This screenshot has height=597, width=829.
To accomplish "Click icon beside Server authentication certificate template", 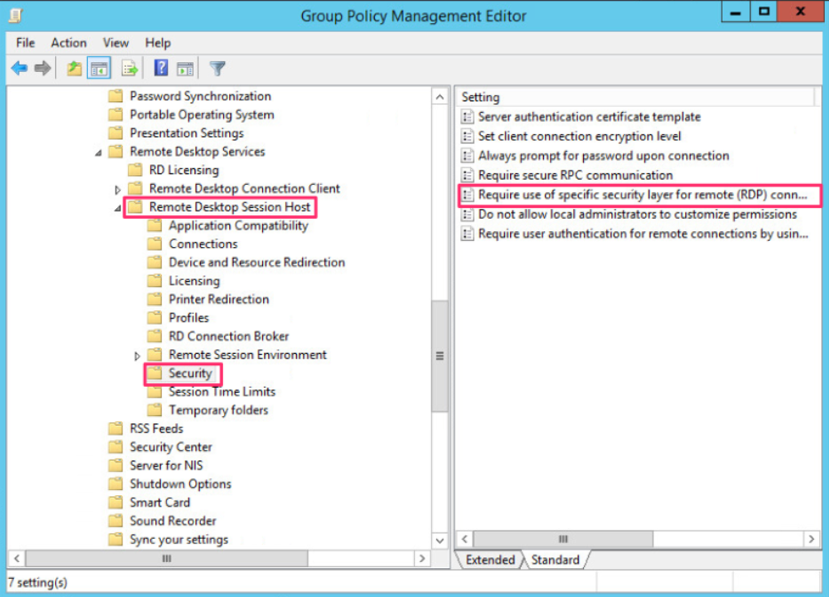I will click(x=467, y=117).
